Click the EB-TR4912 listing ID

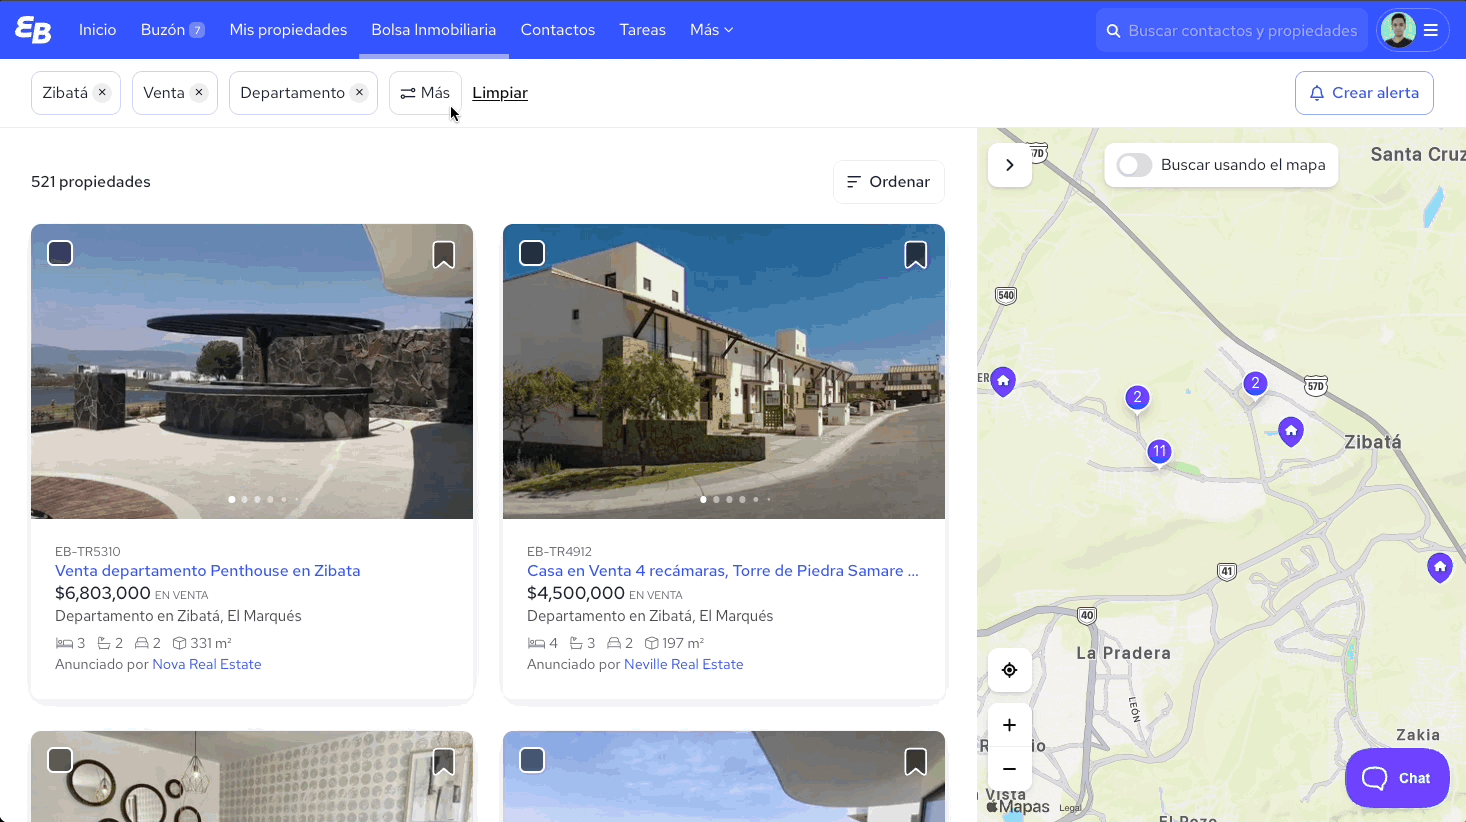(x=560, y=551)
